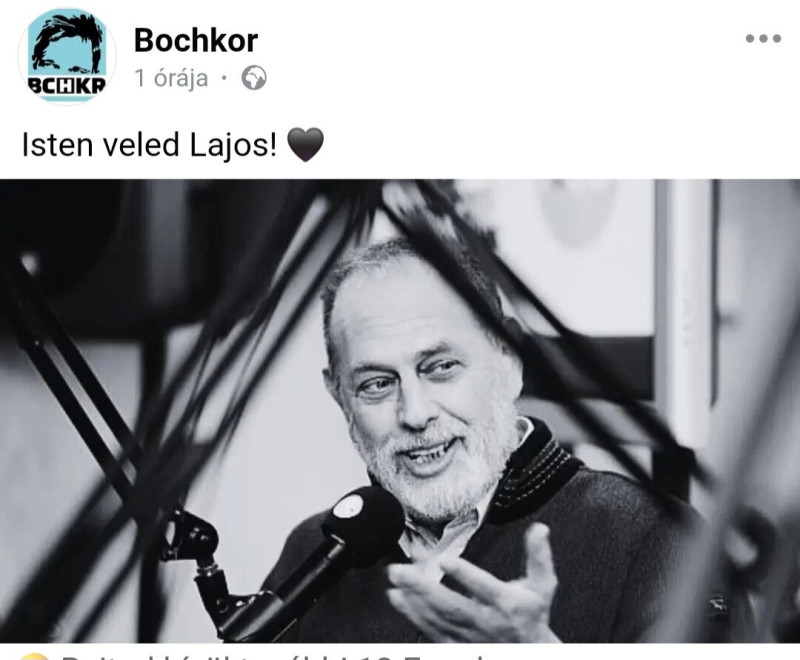
Task: Select the "Isten veled Lajos!" post text
Action: coord(149,144)
